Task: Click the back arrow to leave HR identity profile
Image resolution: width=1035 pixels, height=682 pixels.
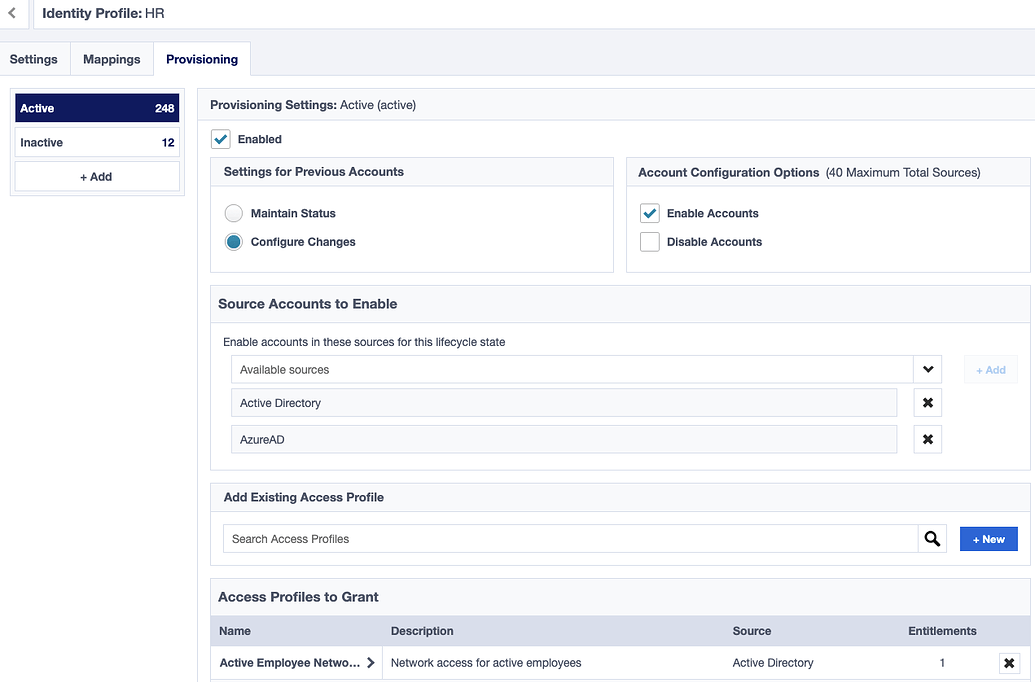Action: [x=11, y=14]
